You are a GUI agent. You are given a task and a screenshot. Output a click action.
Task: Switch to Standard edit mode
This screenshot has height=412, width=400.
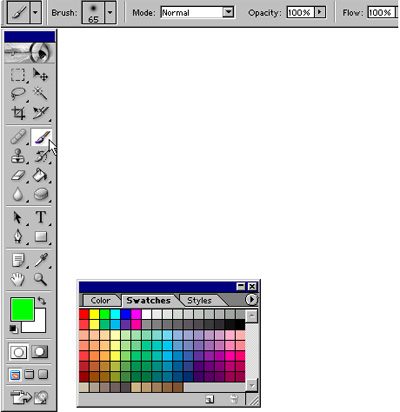pyautogui.click(x=18, y=352)
